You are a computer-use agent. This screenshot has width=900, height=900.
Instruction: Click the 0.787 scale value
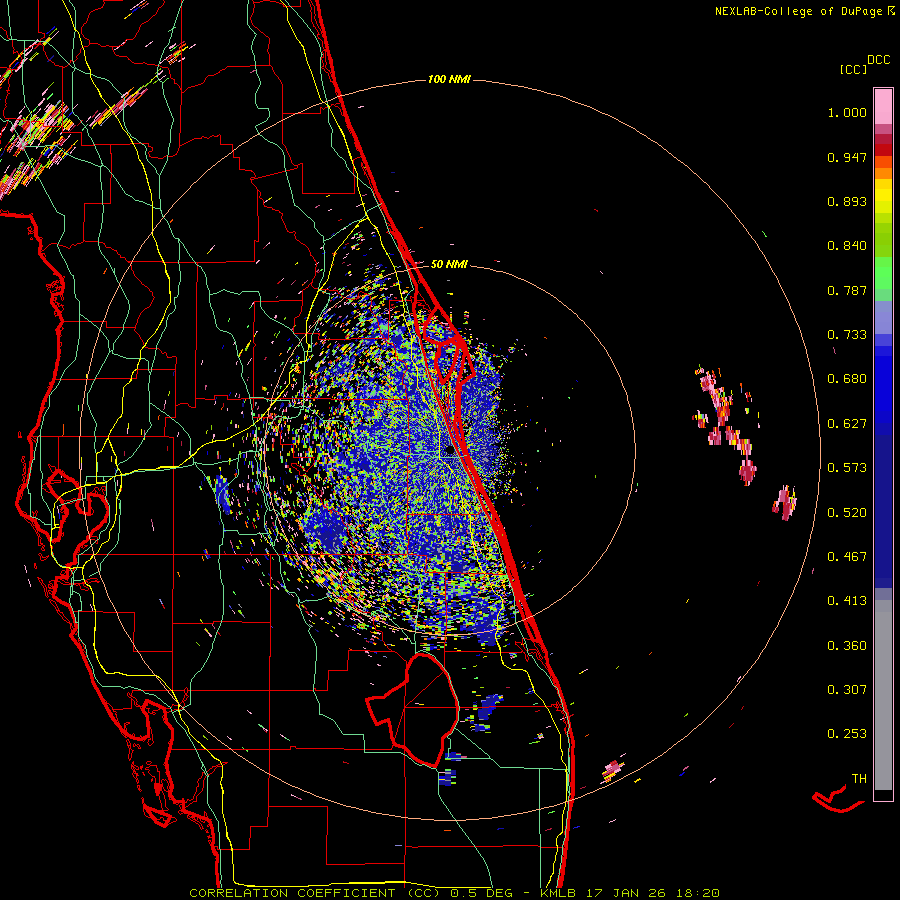[847, 290]
